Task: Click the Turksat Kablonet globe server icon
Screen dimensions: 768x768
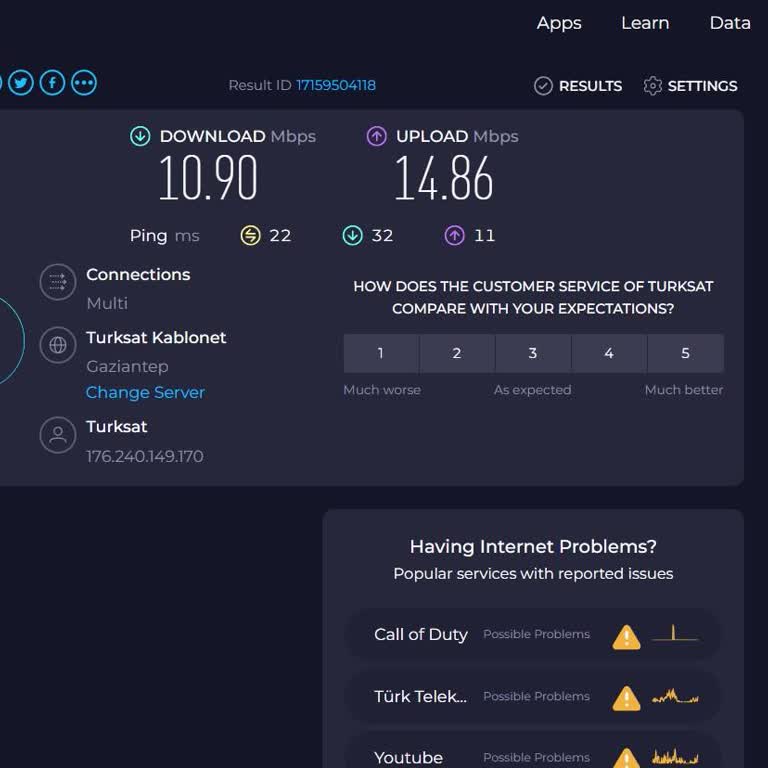Action: coord(58,345)
